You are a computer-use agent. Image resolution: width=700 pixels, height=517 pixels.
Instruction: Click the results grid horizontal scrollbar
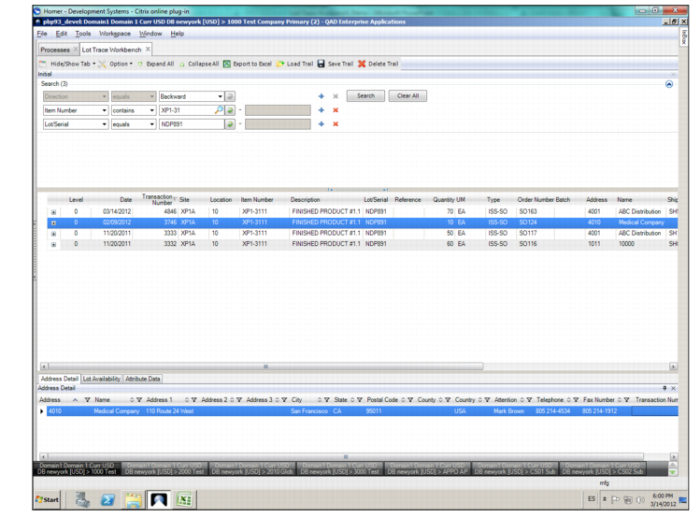pos(266,366)
